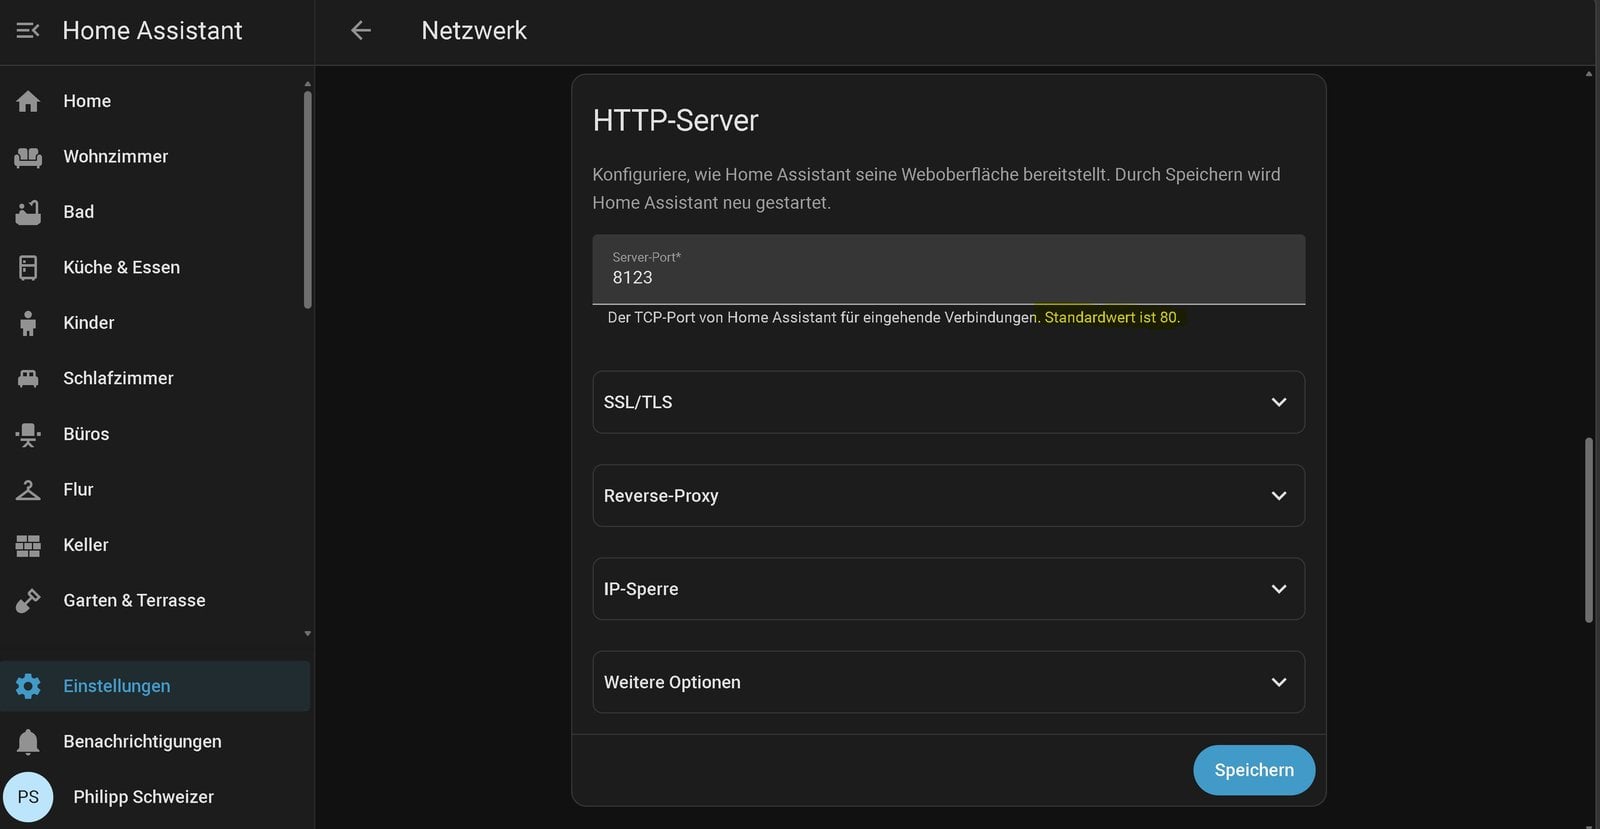Open the Wohnzimmer dashboard
This screenshot has width=1600, height=829.
(155, 157)
